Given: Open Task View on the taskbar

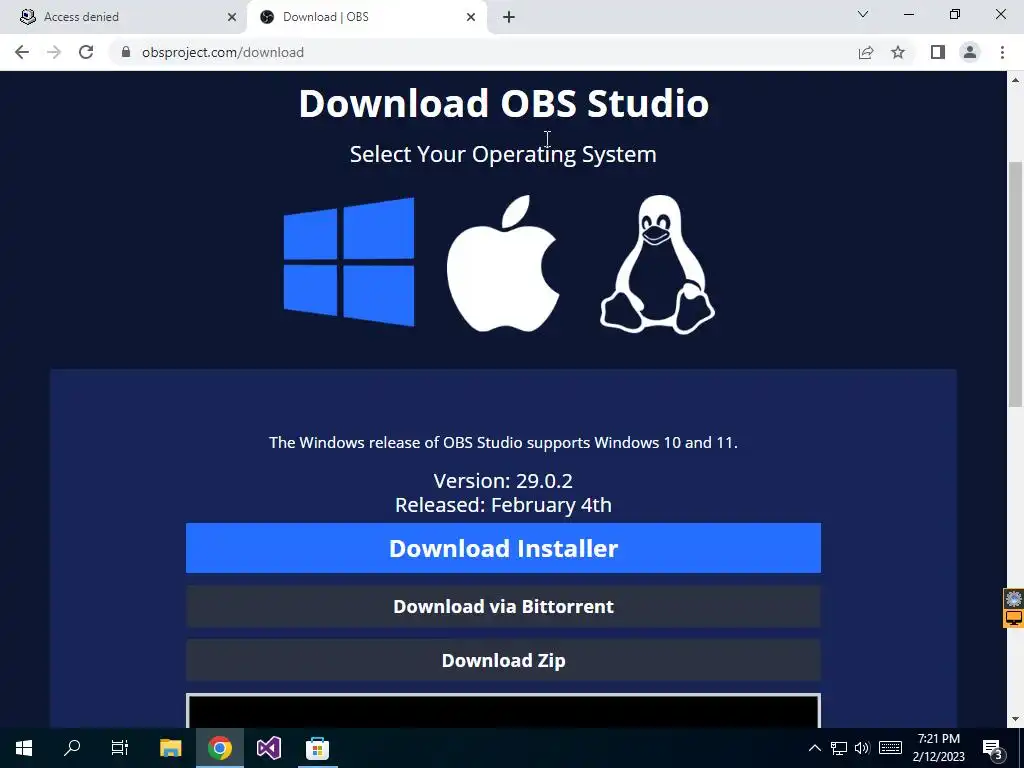Looking at the screenshot, I should coord(120,748).
